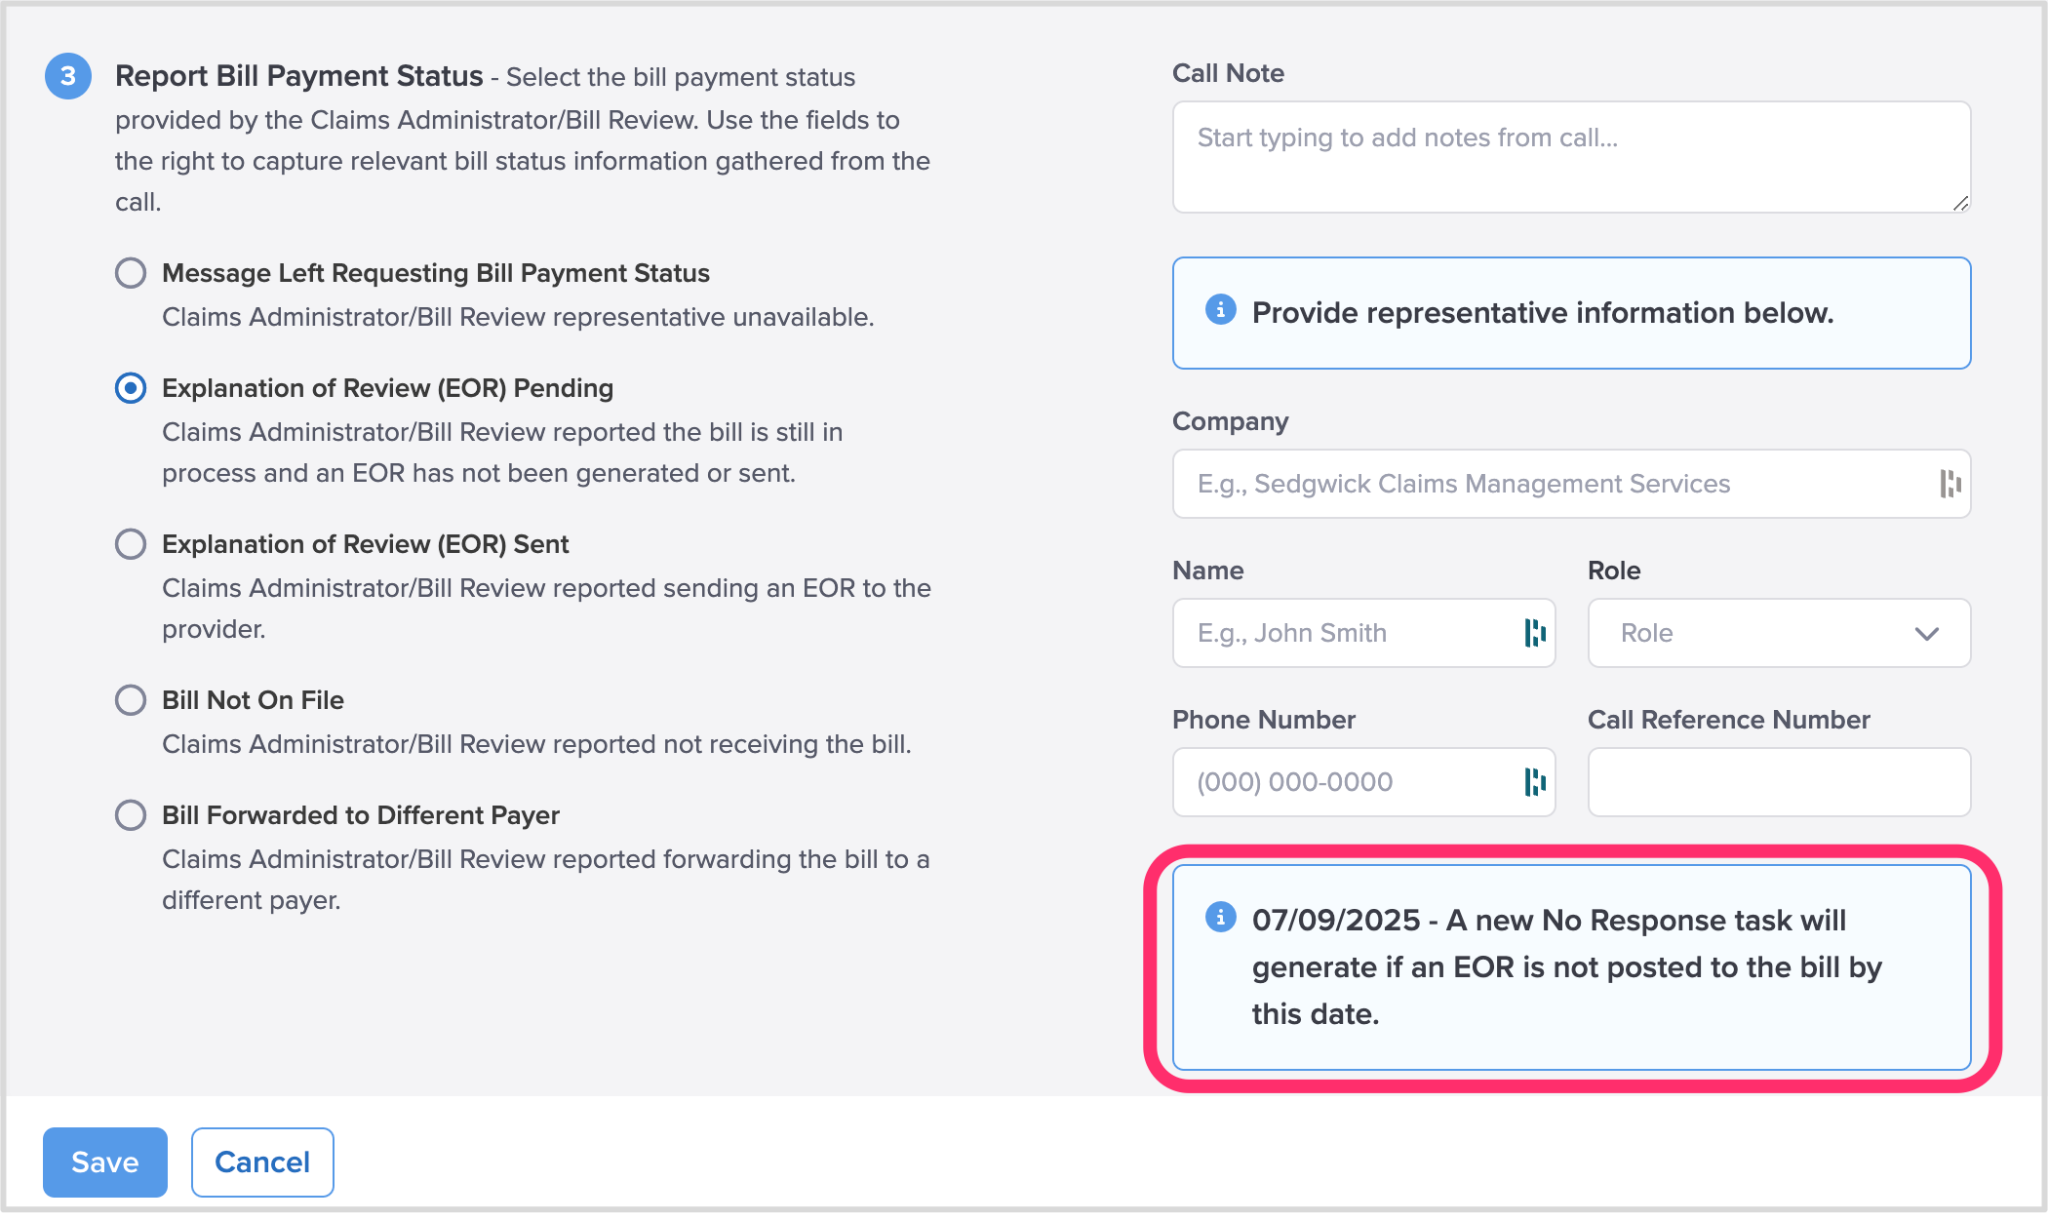2048x1213 pixels.
Task: Click the autofill icon in Company field
Action: click(1949, 484)
